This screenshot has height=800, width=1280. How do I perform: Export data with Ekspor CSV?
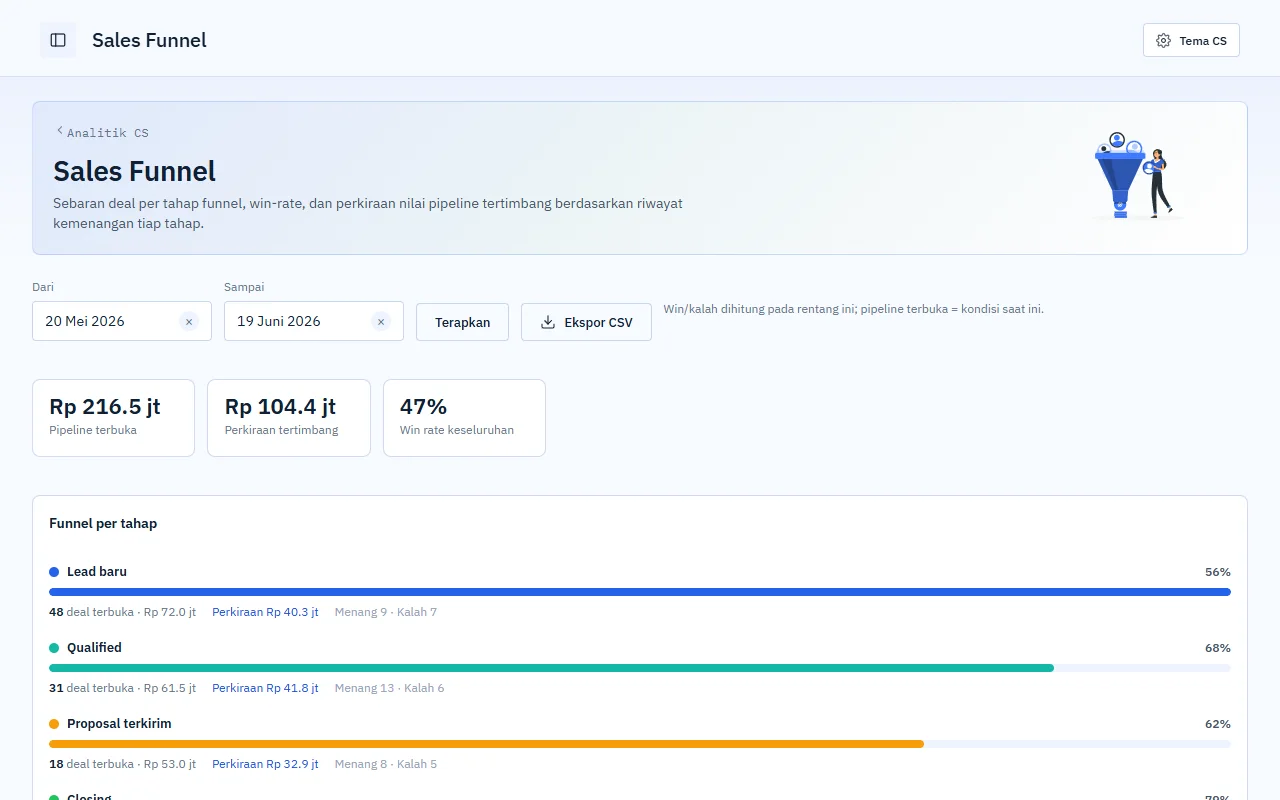tap(586, 322)
